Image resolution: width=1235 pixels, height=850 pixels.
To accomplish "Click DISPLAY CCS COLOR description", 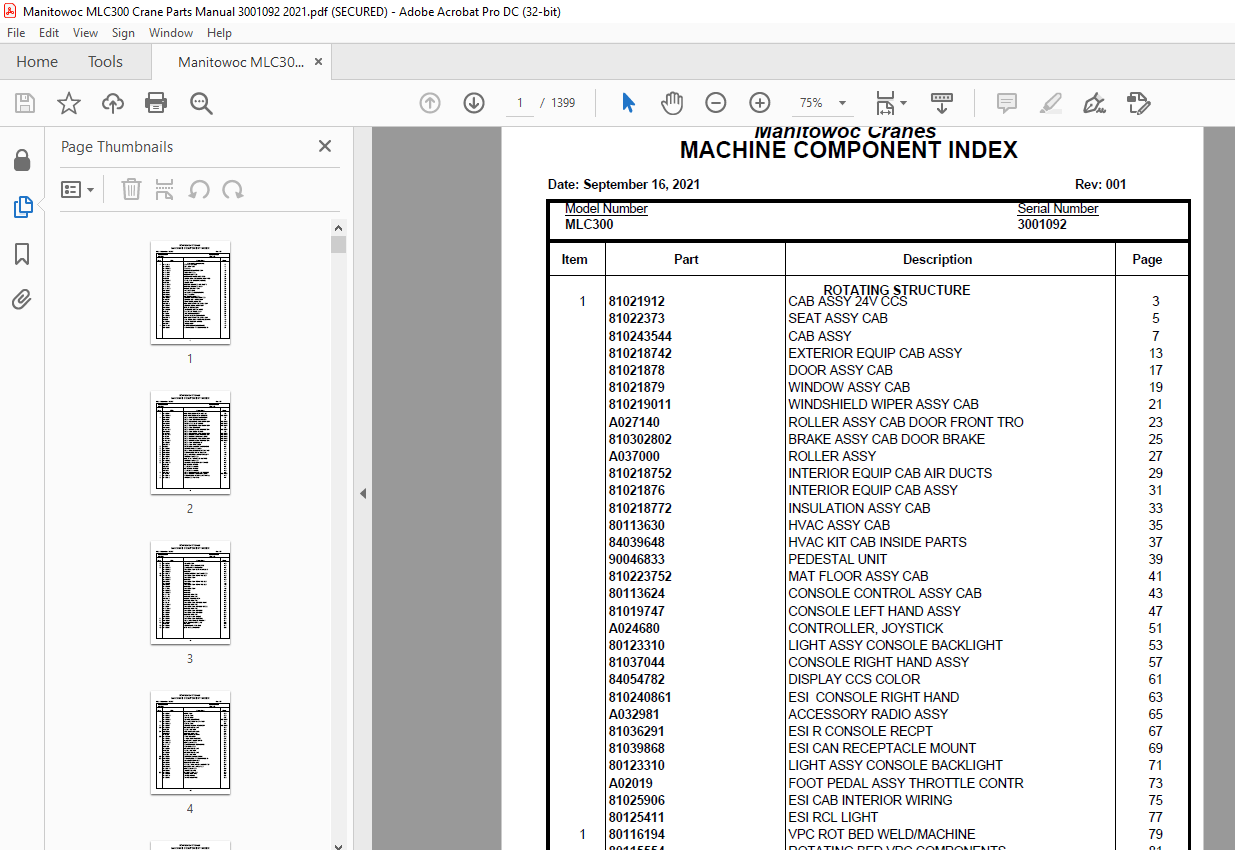I will (854, 679).
